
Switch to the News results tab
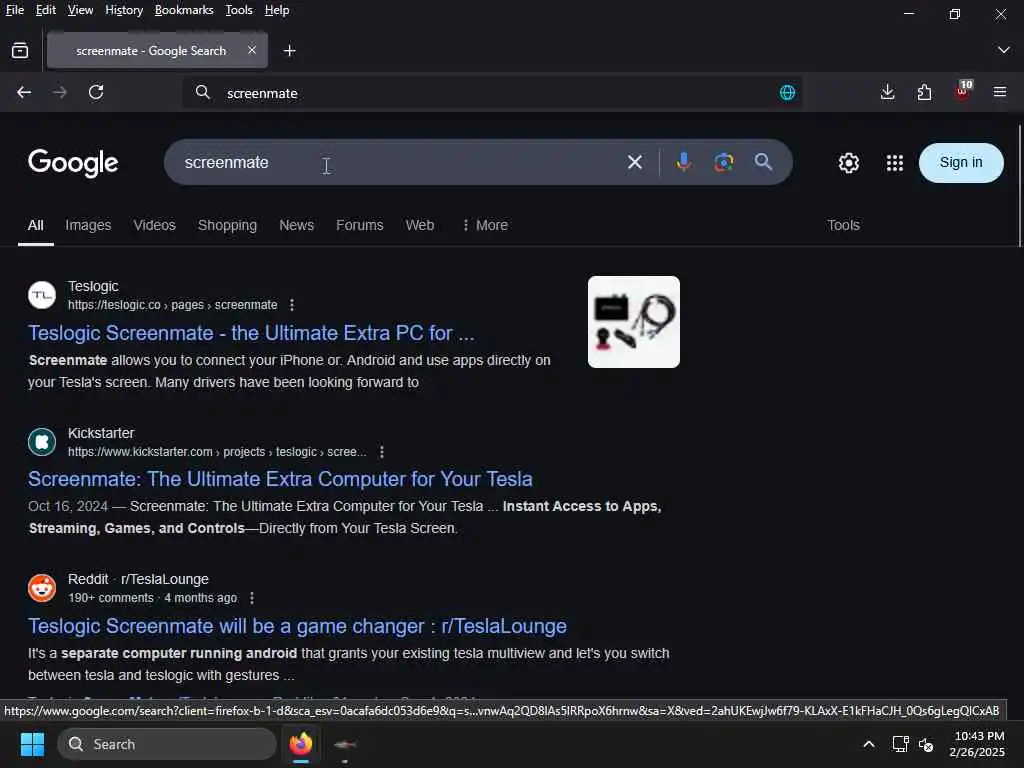296,225
